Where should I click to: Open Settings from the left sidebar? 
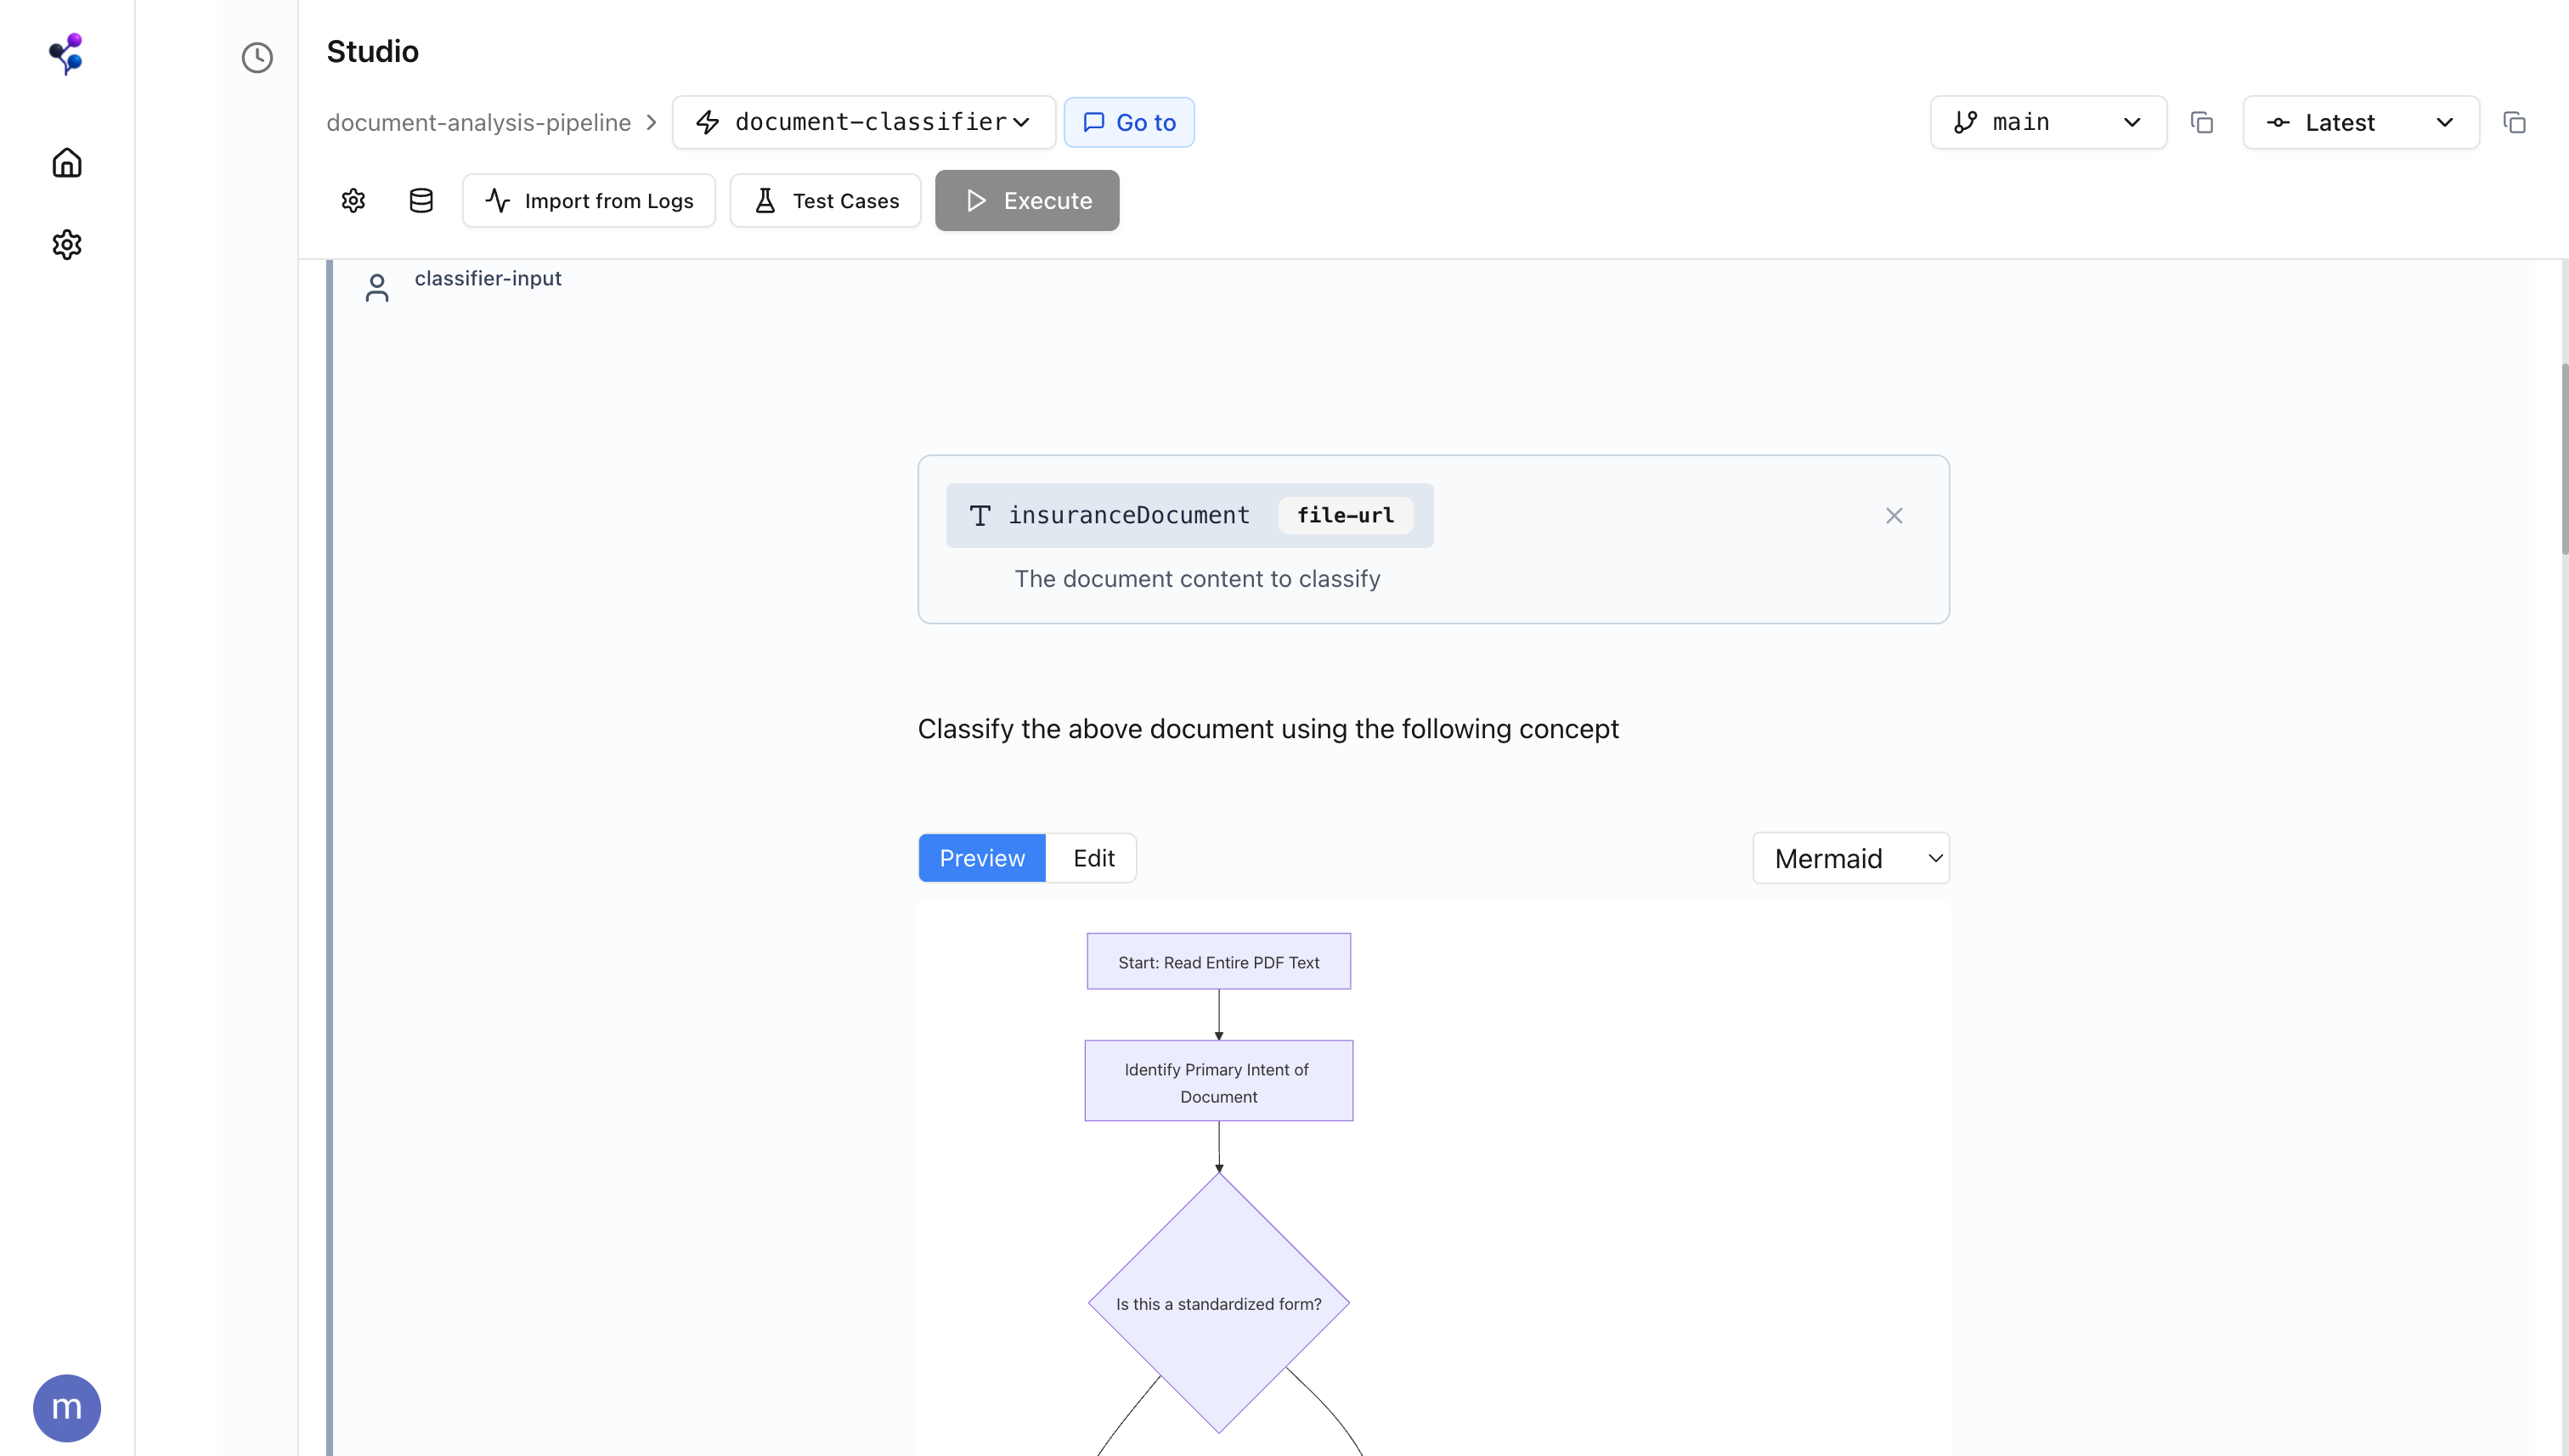(x=66, y=245)
